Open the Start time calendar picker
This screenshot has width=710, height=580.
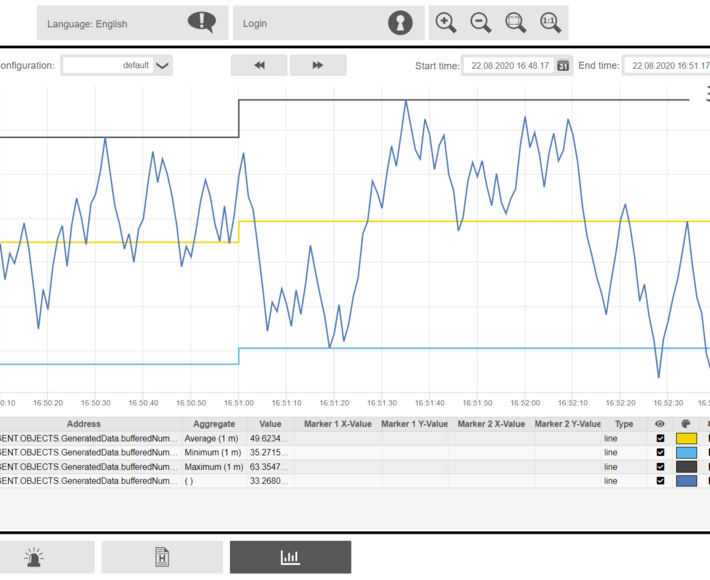point(563,66)
